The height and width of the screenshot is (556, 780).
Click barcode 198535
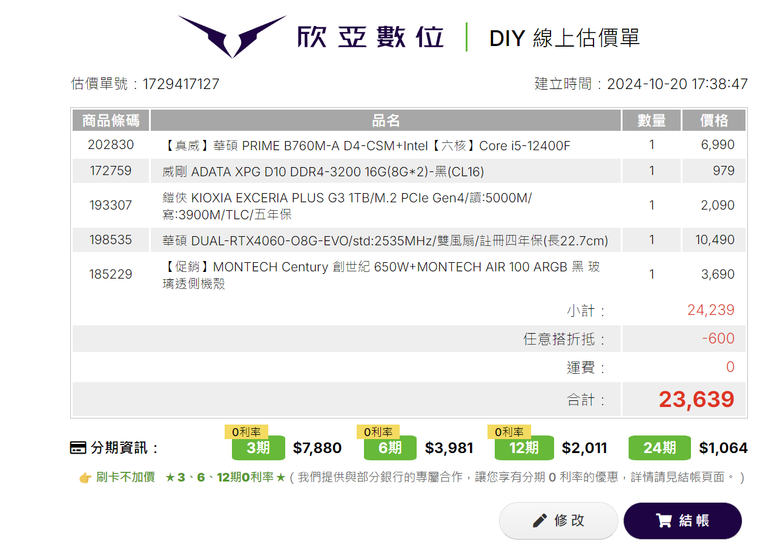[110, 240]
